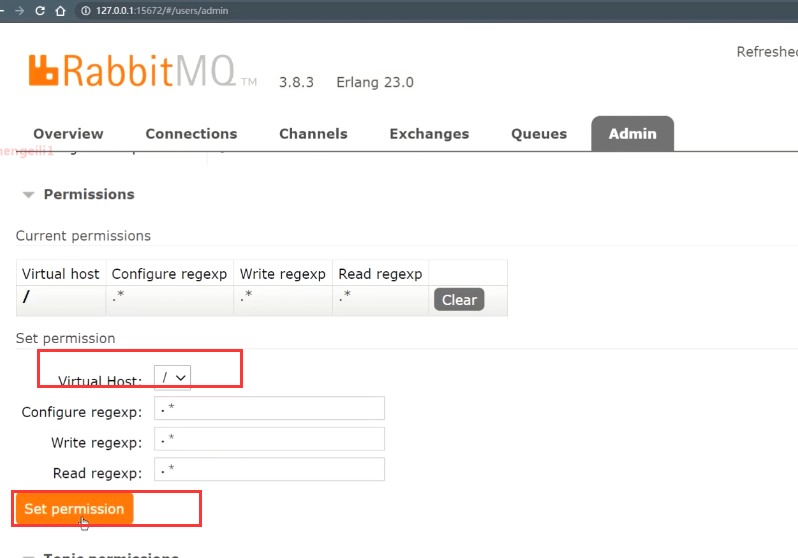Click the browser reload icon
Image resolution: width=798 pixels, height=558 pixels.
40,11
